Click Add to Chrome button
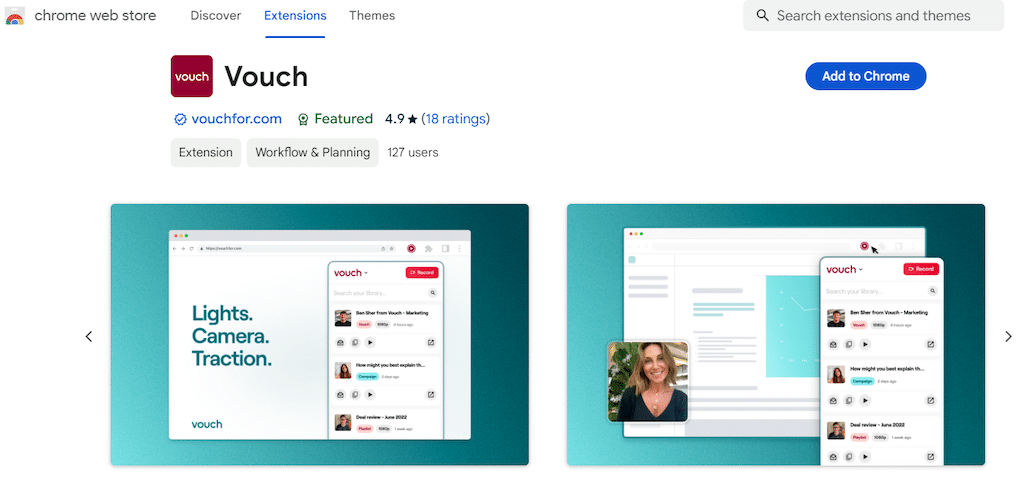The height and width of the screenshot is (486, 1024). pos(865,76)
